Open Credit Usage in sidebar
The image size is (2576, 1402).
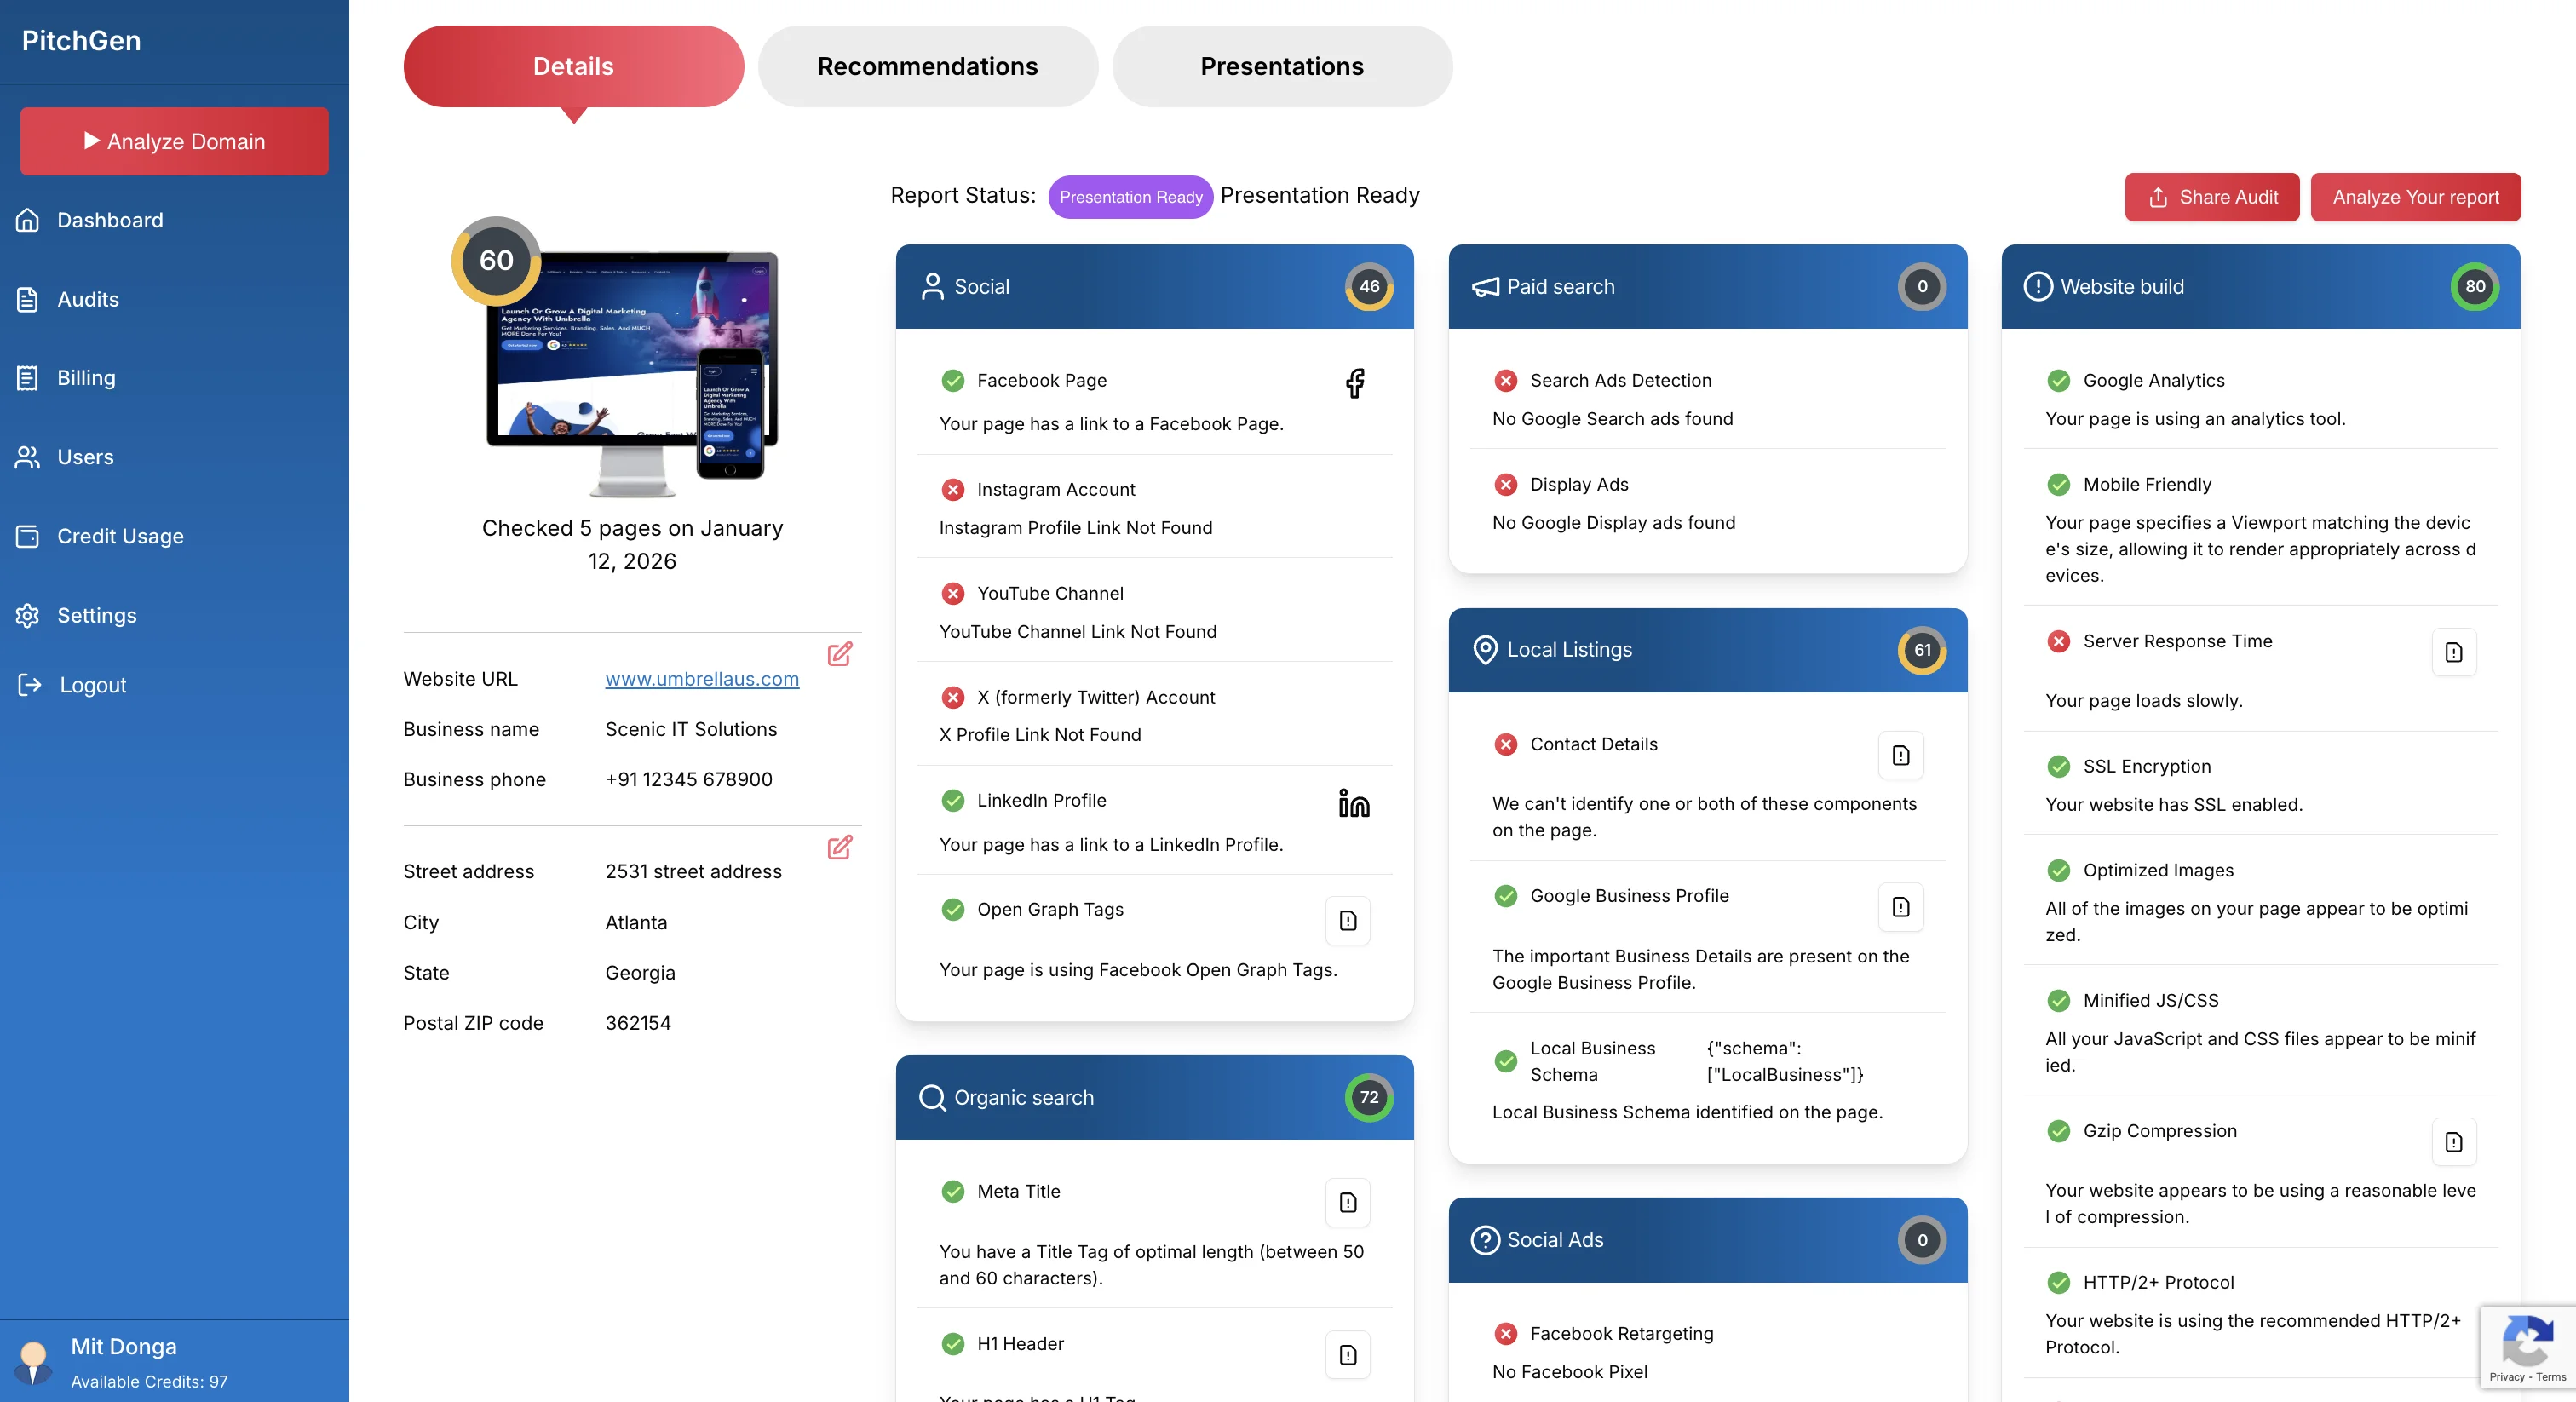(120, 536)
